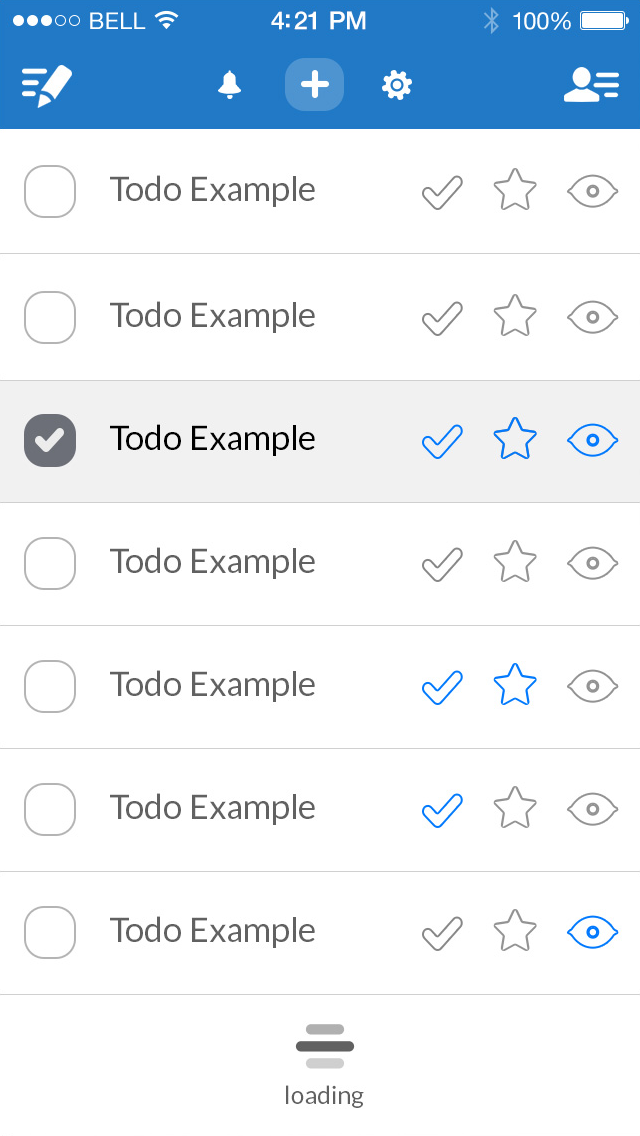The image size is (640, 1136).
Task: Check the first todo's checkbox
Action: coord(49,191)
